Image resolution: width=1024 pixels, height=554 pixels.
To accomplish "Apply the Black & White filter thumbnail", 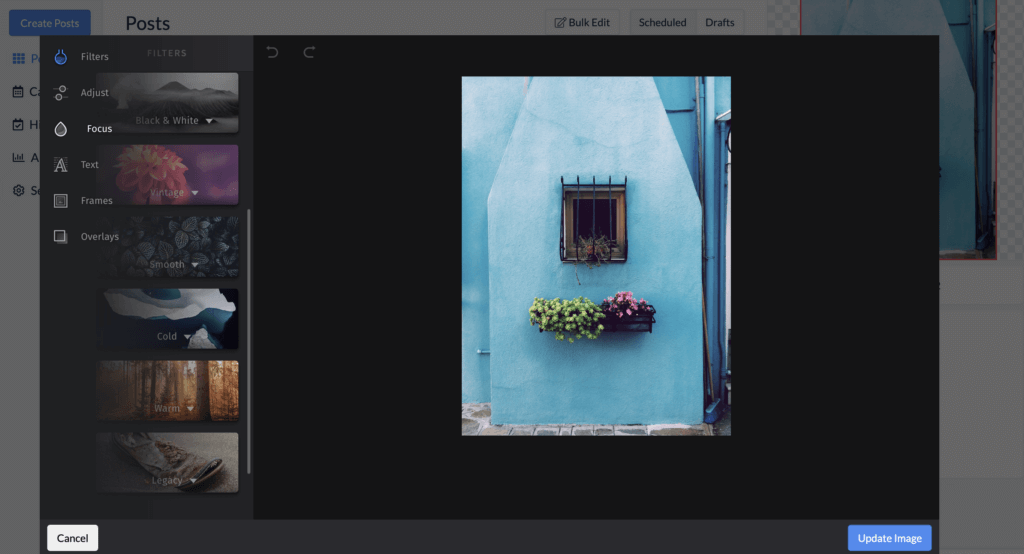I will 167,103.
